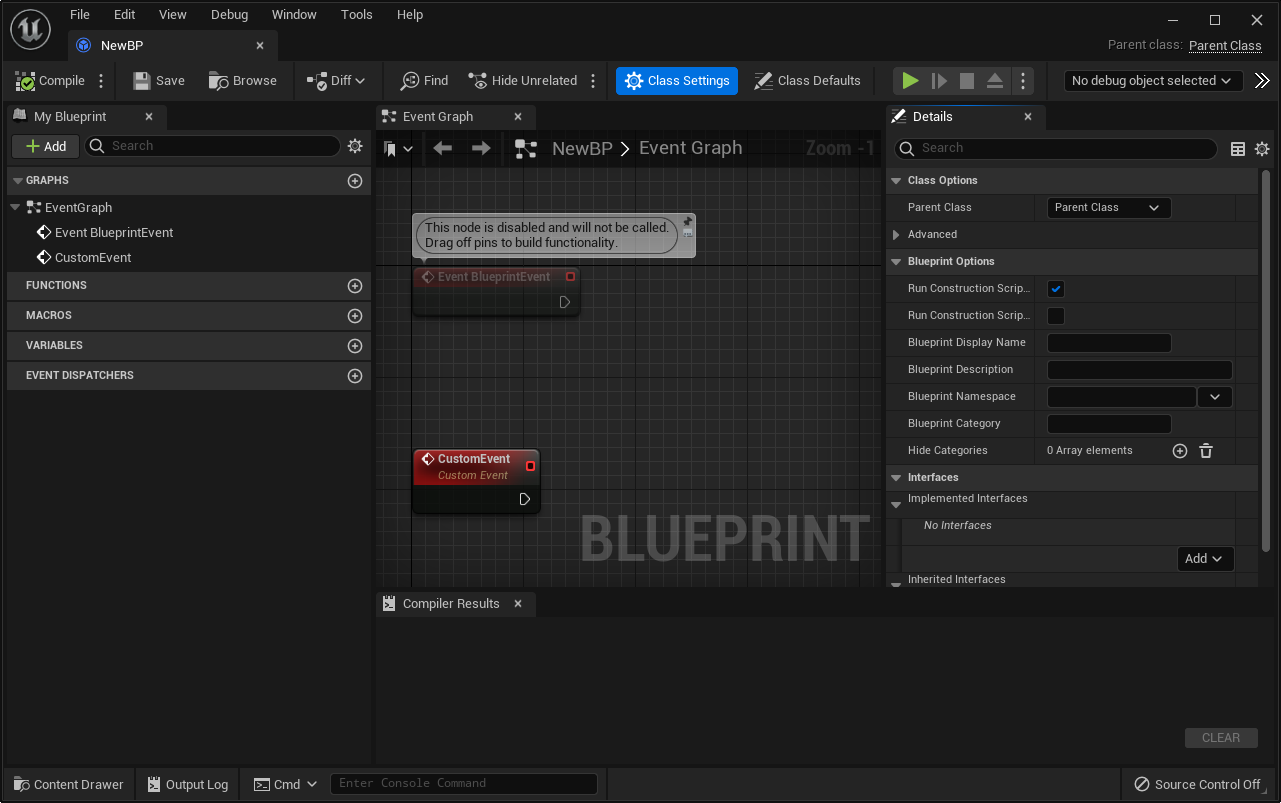Toggle Hide Unrelated nodes

(522, 81)
